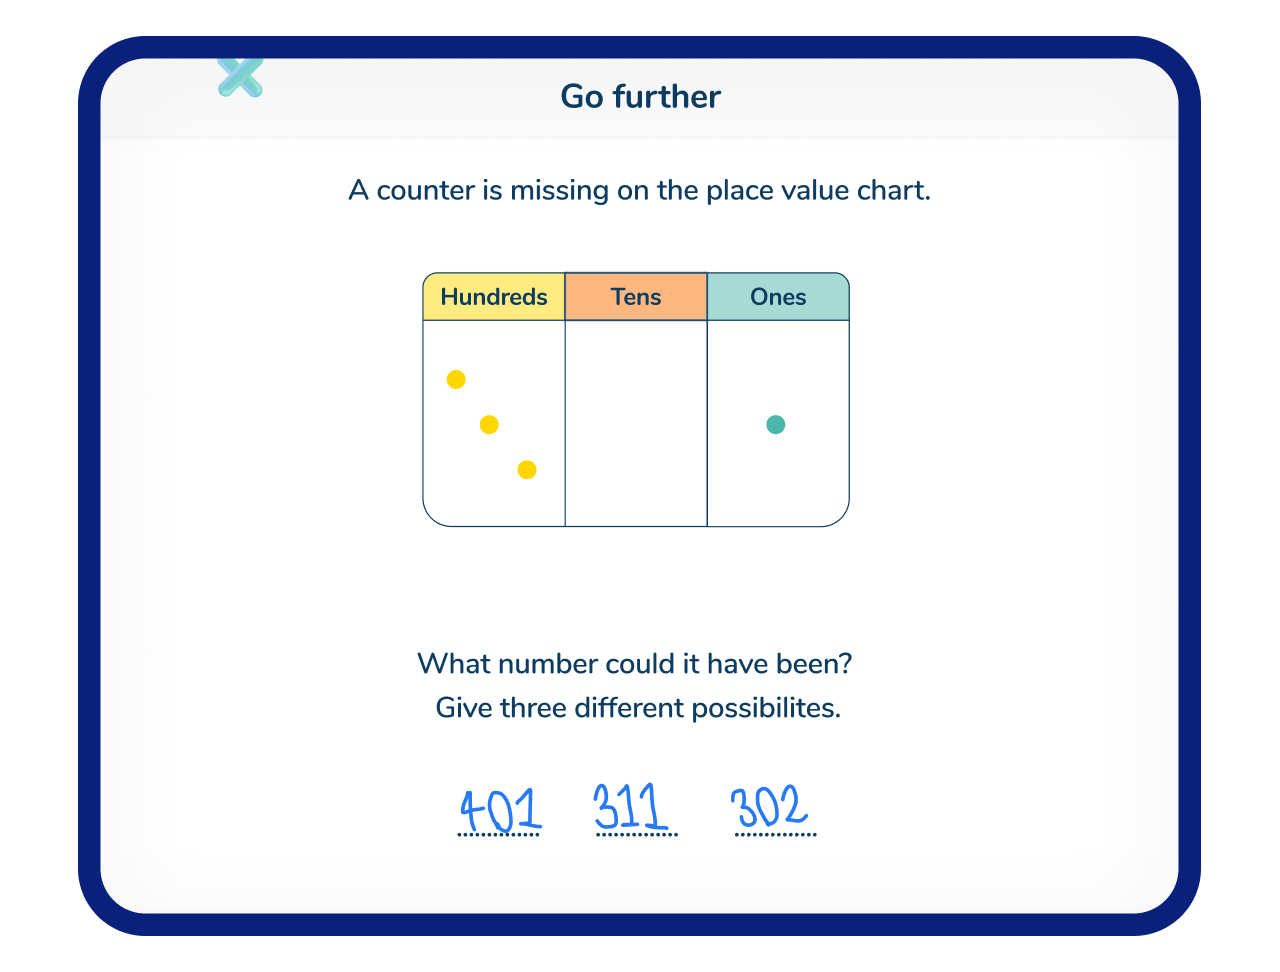Click the empty Tens column cell
Screen dimensions: 1280x972
pos(636,423)
